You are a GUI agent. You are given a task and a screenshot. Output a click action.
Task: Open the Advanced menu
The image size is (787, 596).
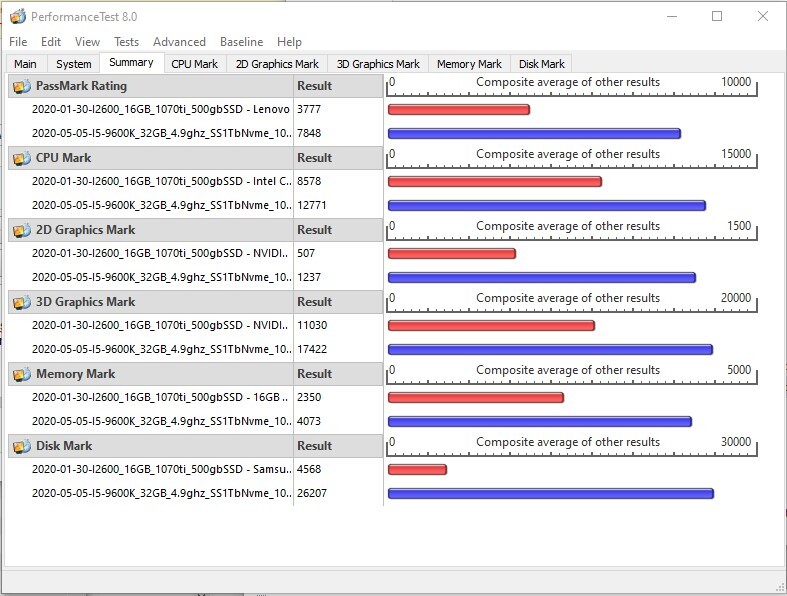pos(179,42)
